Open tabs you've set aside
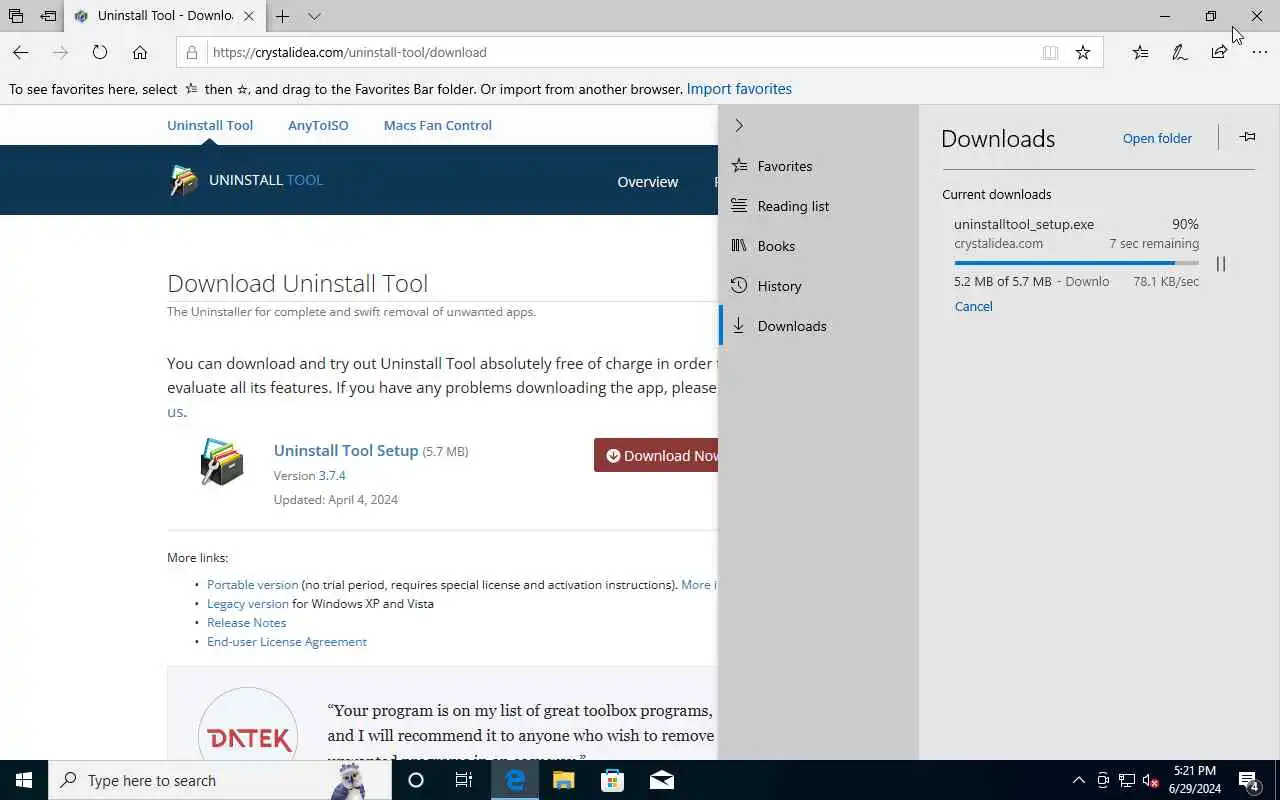 tap(16, 16)
